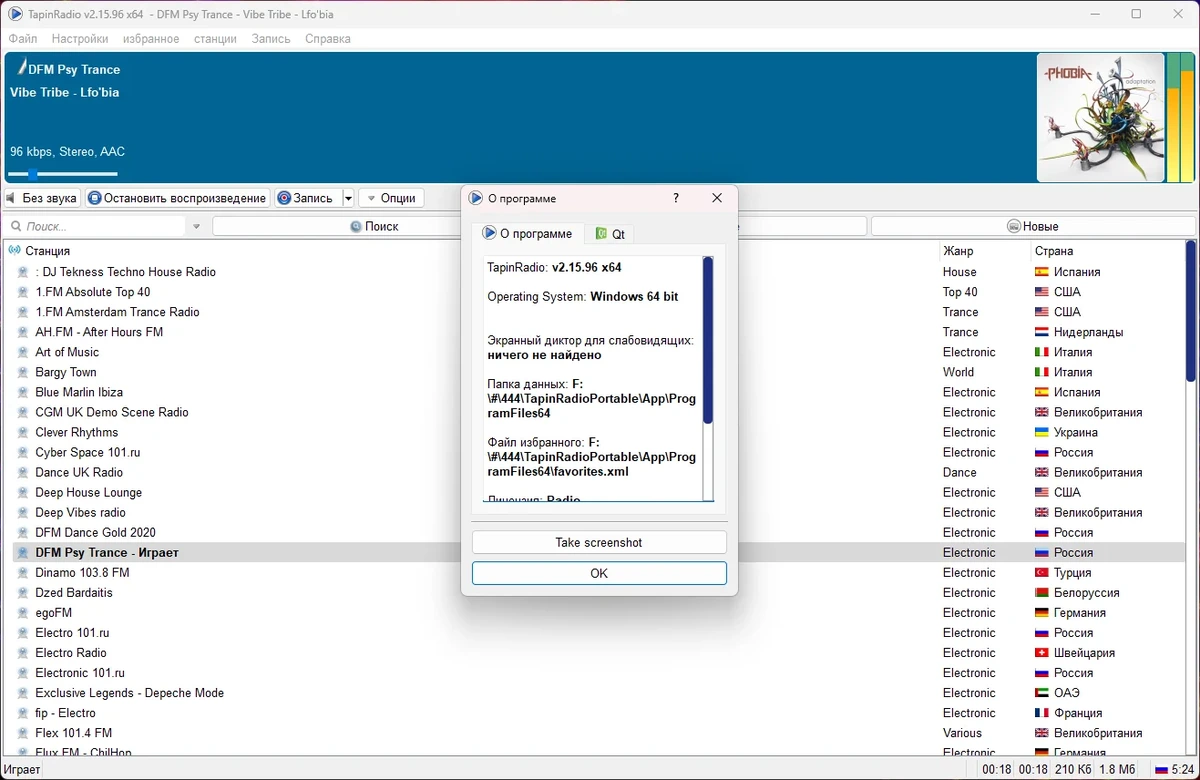The image size is (1200, 780).
Task: Click the help question mark in About dialog
Action: point(676,198)
